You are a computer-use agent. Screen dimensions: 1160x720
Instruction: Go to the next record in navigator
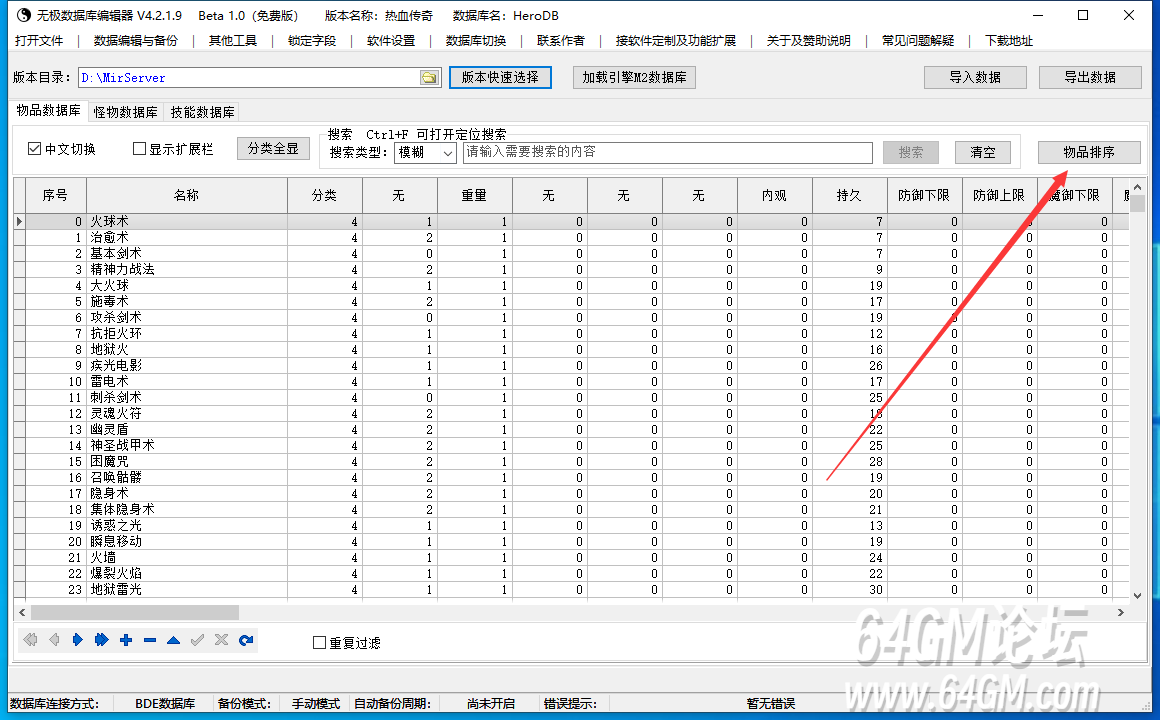point(78,640)
